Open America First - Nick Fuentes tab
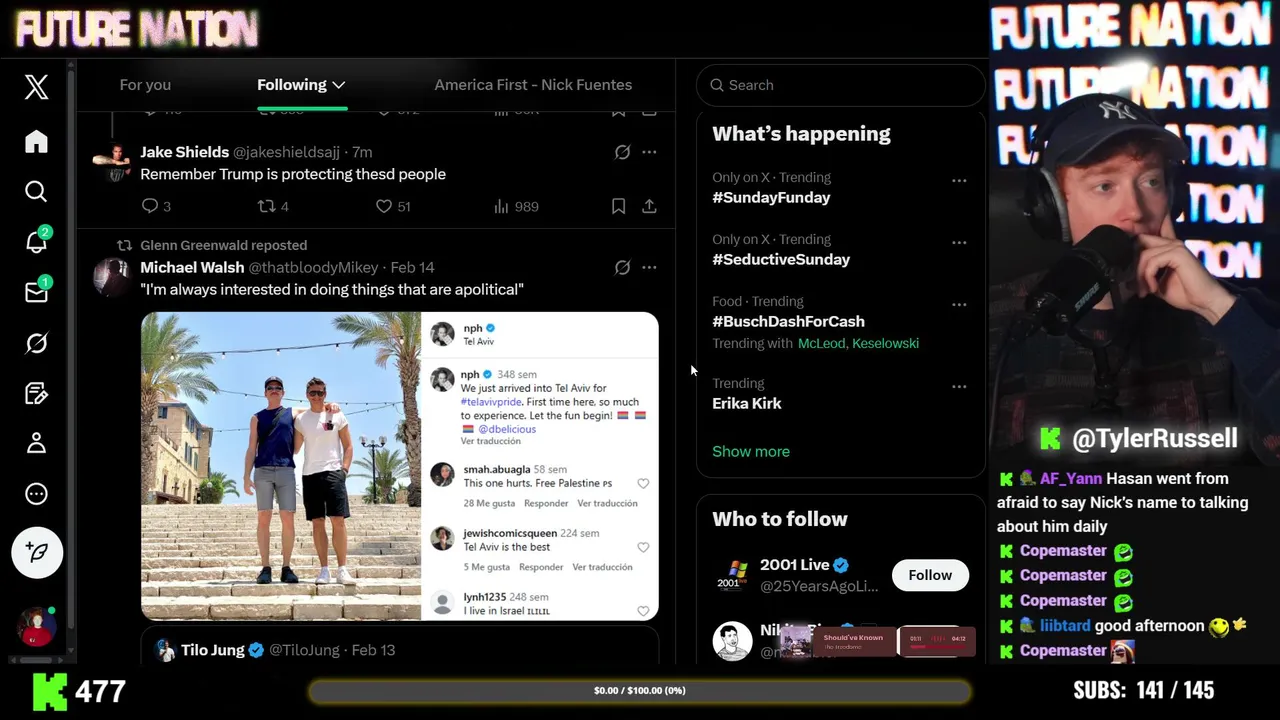 click(533, 85)
